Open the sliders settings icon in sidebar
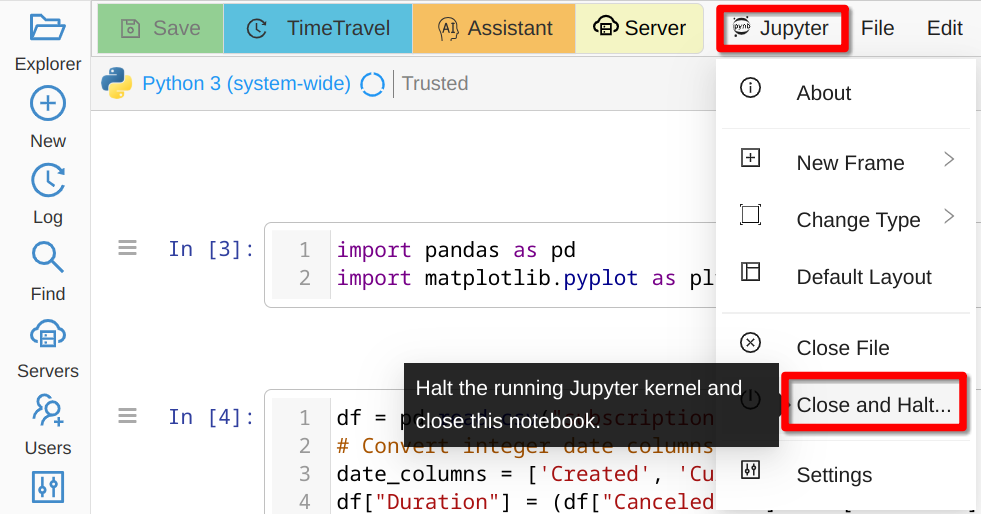 click(x=47, y=486)
